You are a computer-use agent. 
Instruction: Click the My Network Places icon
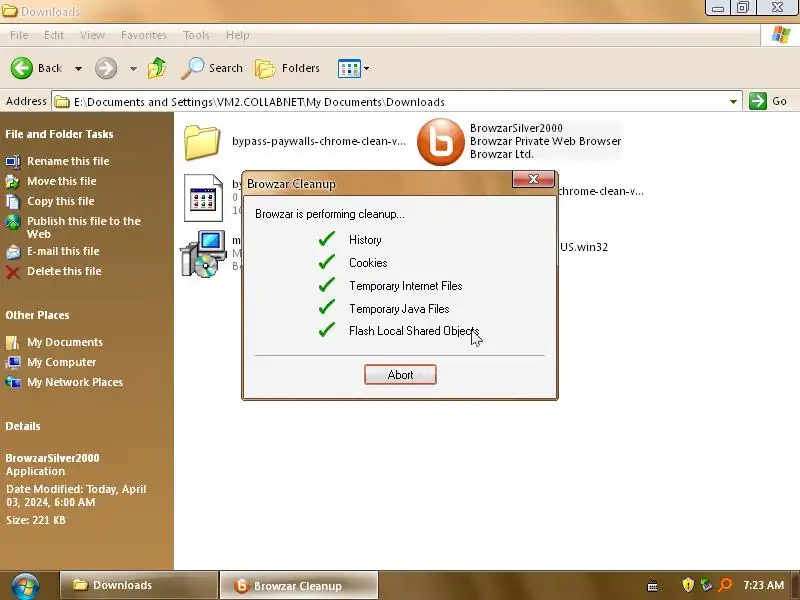click(x=13, y=382)
